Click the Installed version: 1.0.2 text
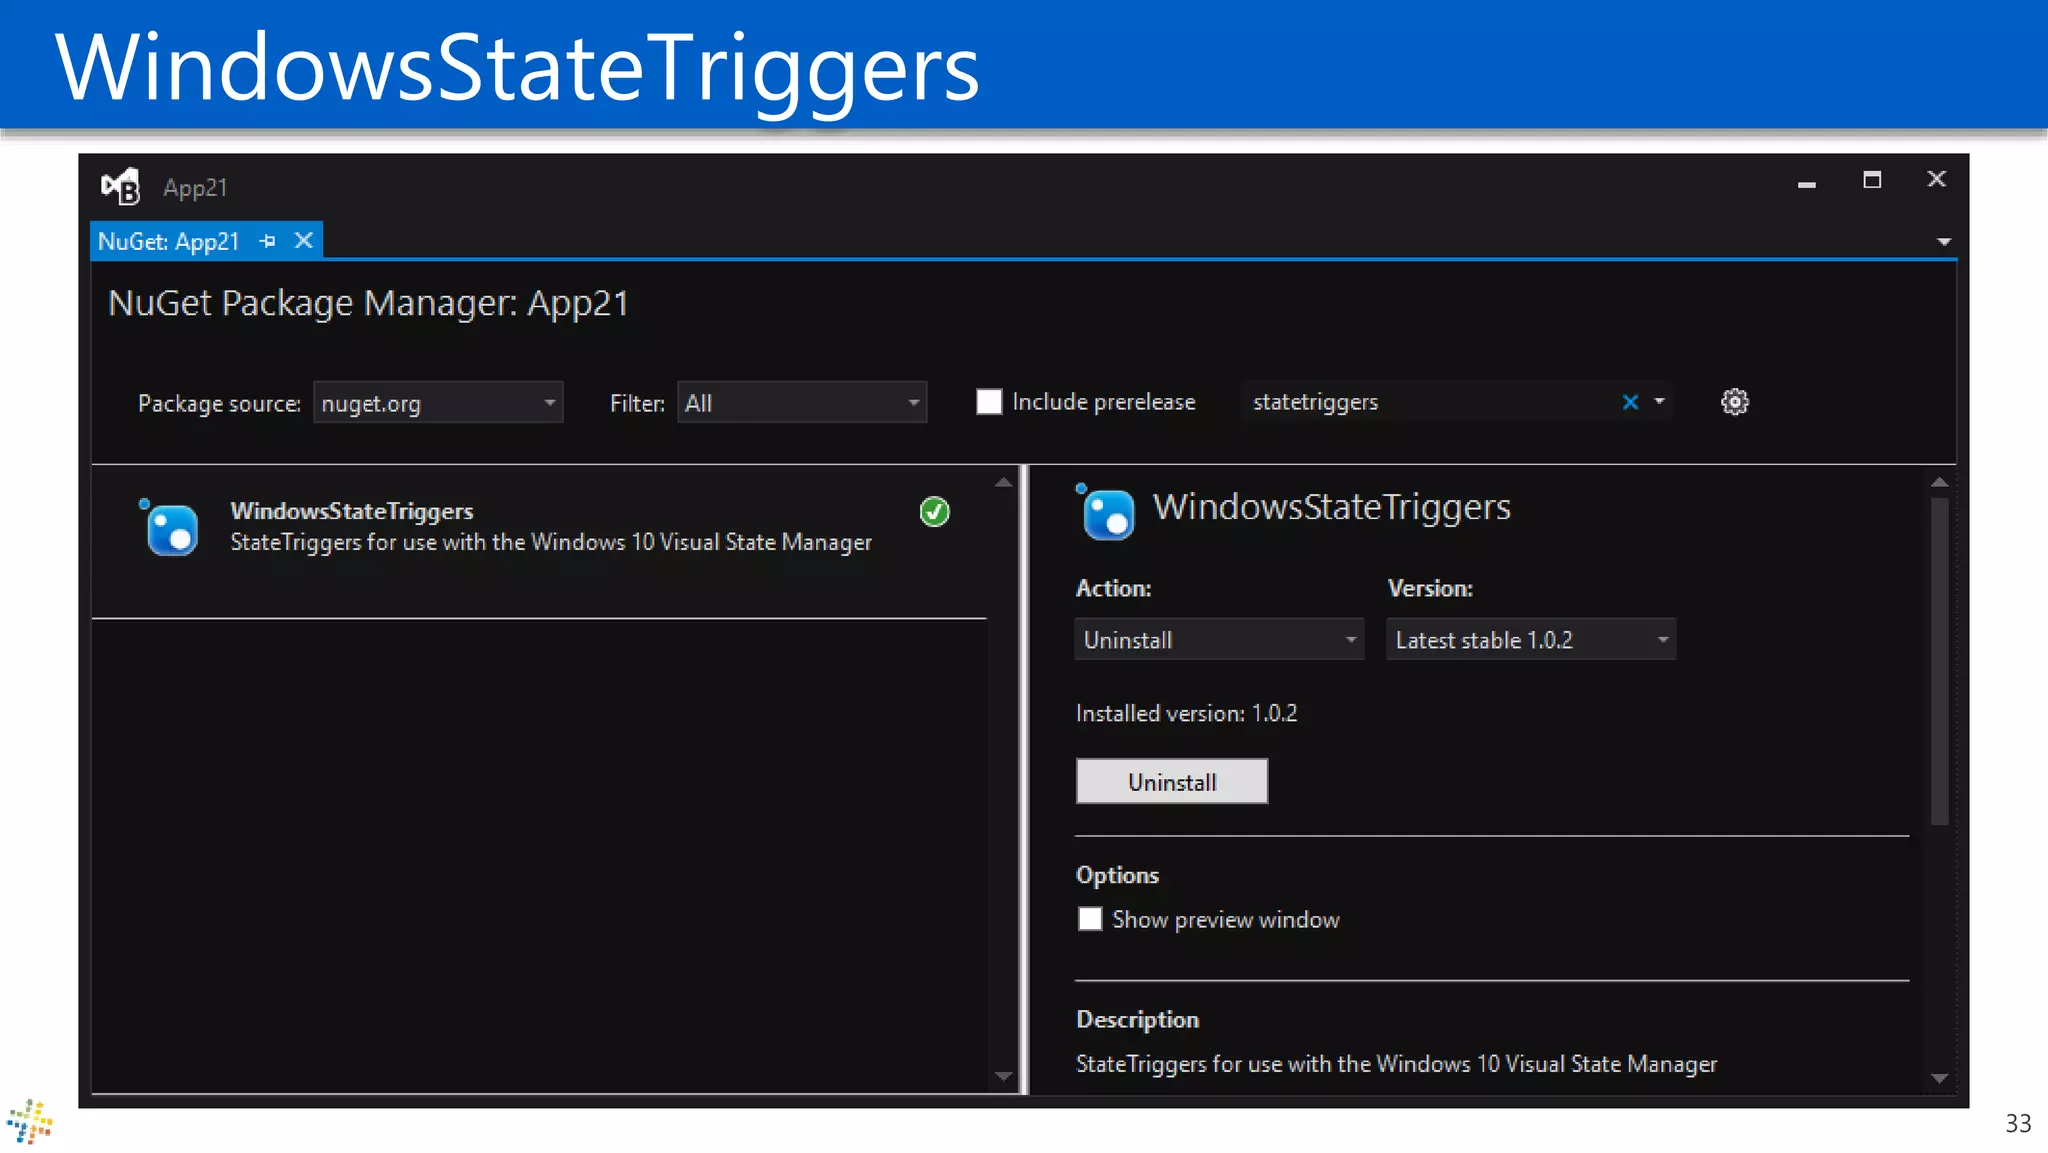The width and height of the screenshot is (2048, 1153). pos(1186,713)
